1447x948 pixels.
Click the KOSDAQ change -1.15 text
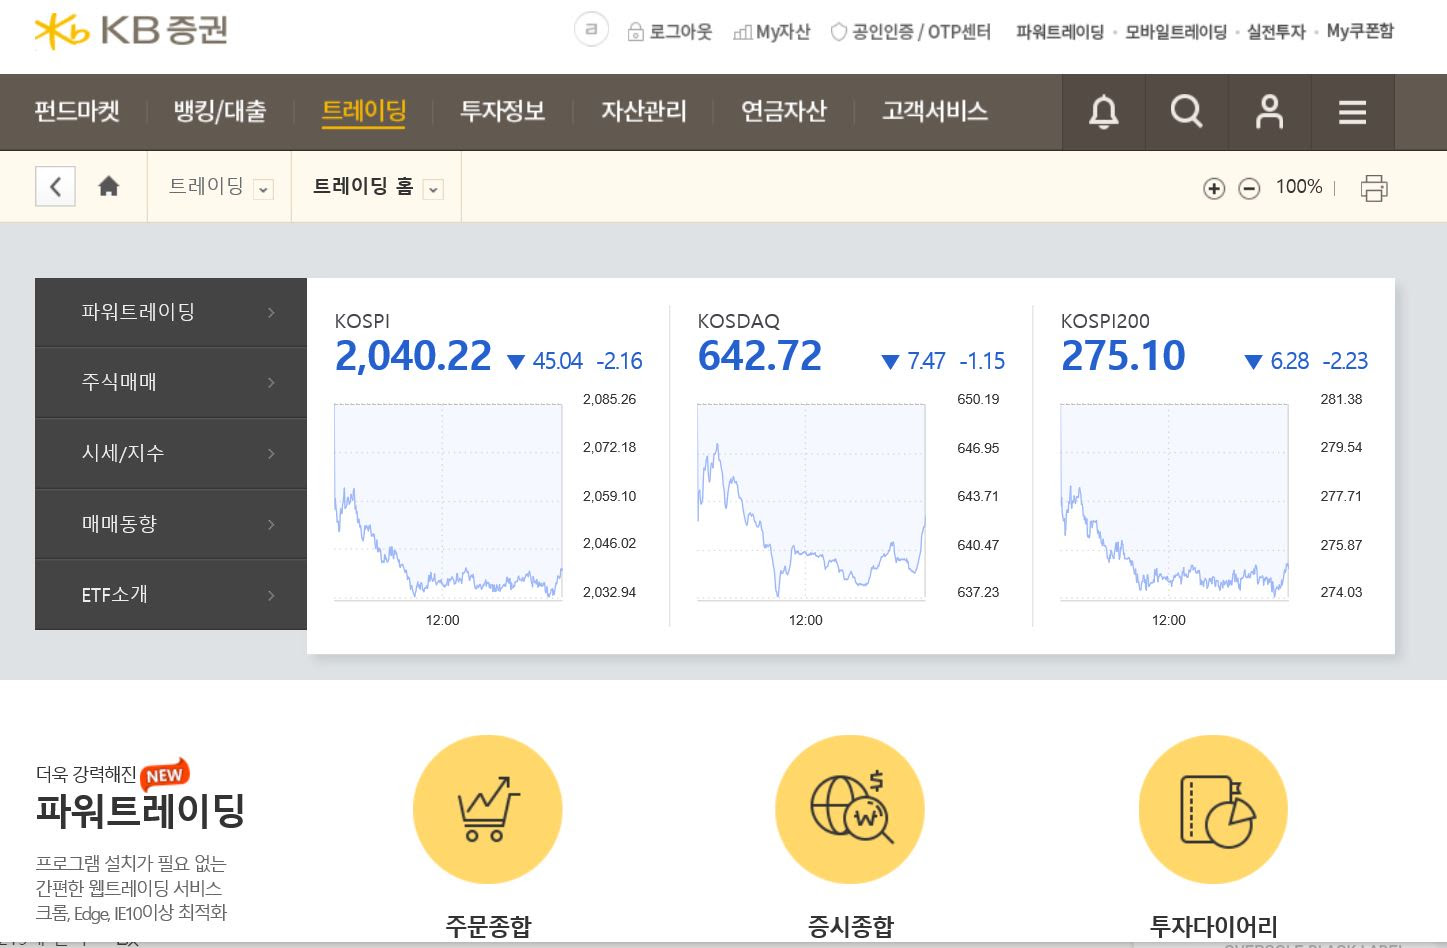tap(982, 361)
